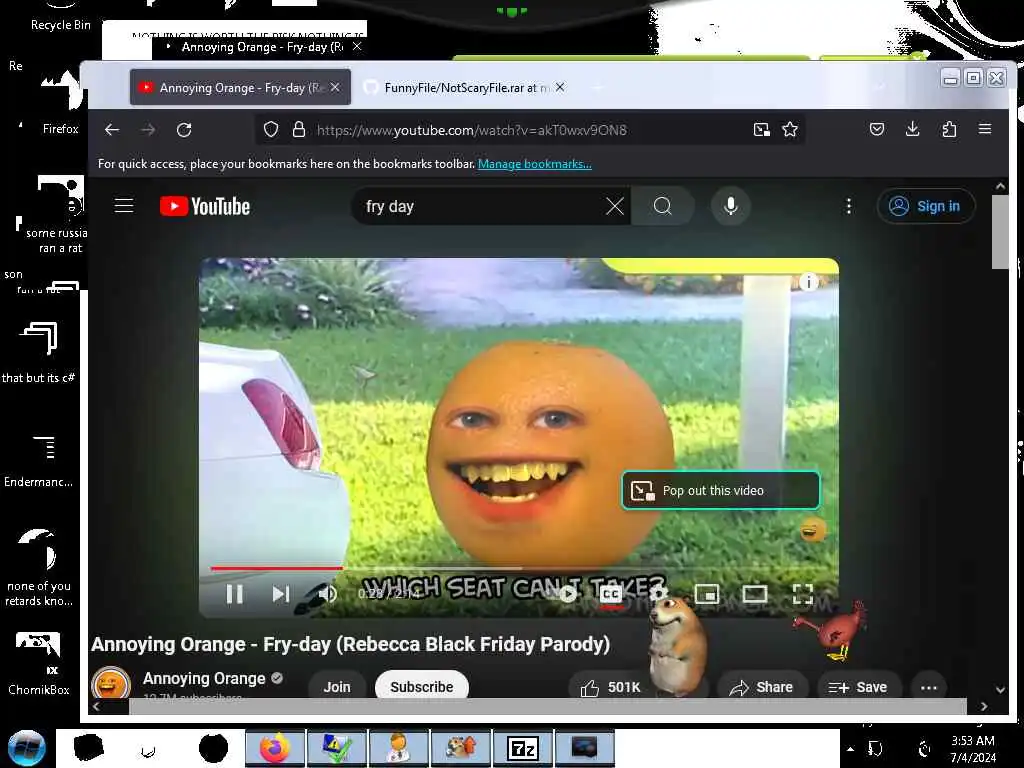Open the that but its c# icon

[39, 353]
